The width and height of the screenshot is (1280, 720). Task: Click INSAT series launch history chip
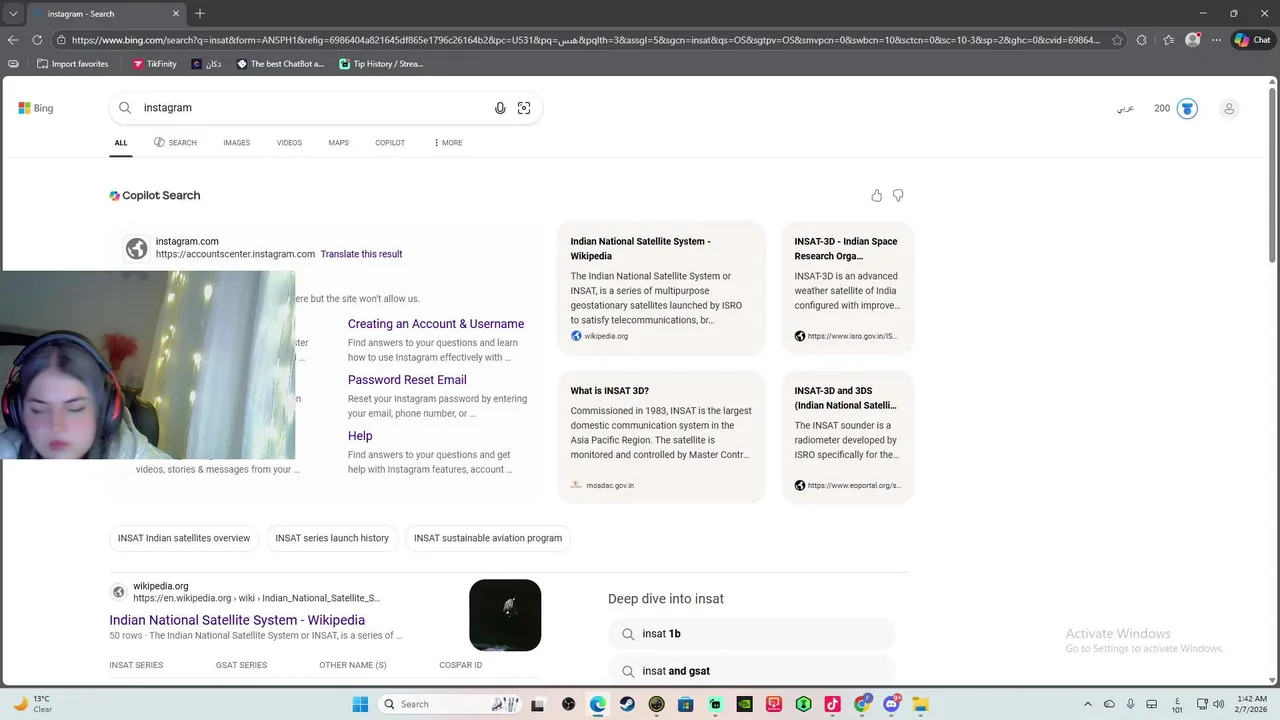pos(332,538)
